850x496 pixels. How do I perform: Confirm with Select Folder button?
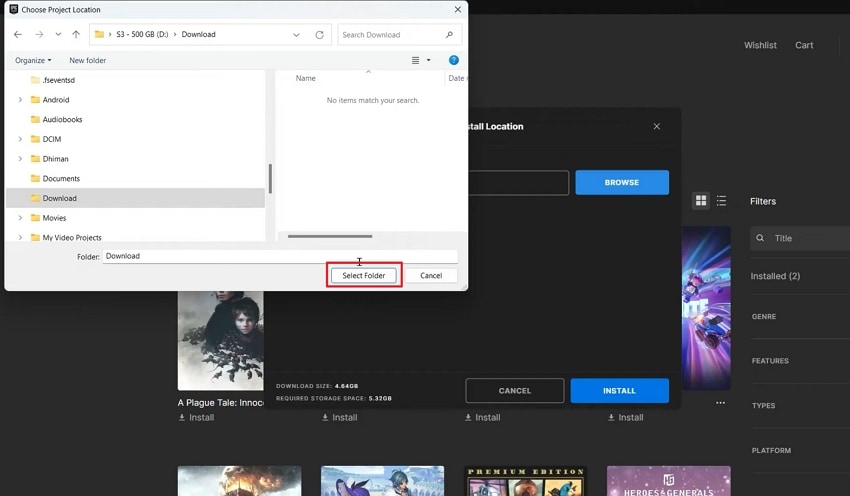[364, 275]
